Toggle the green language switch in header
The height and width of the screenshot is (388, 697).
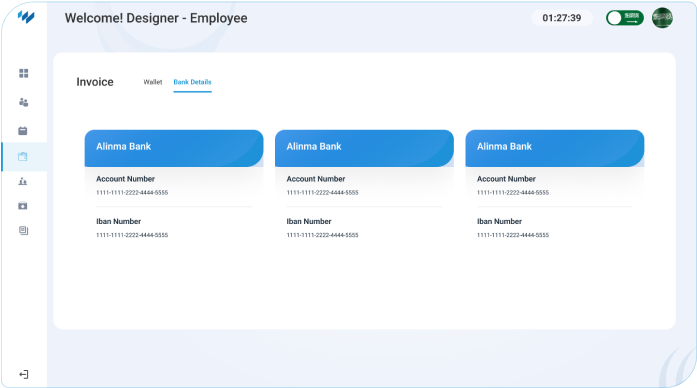(625, 18)
